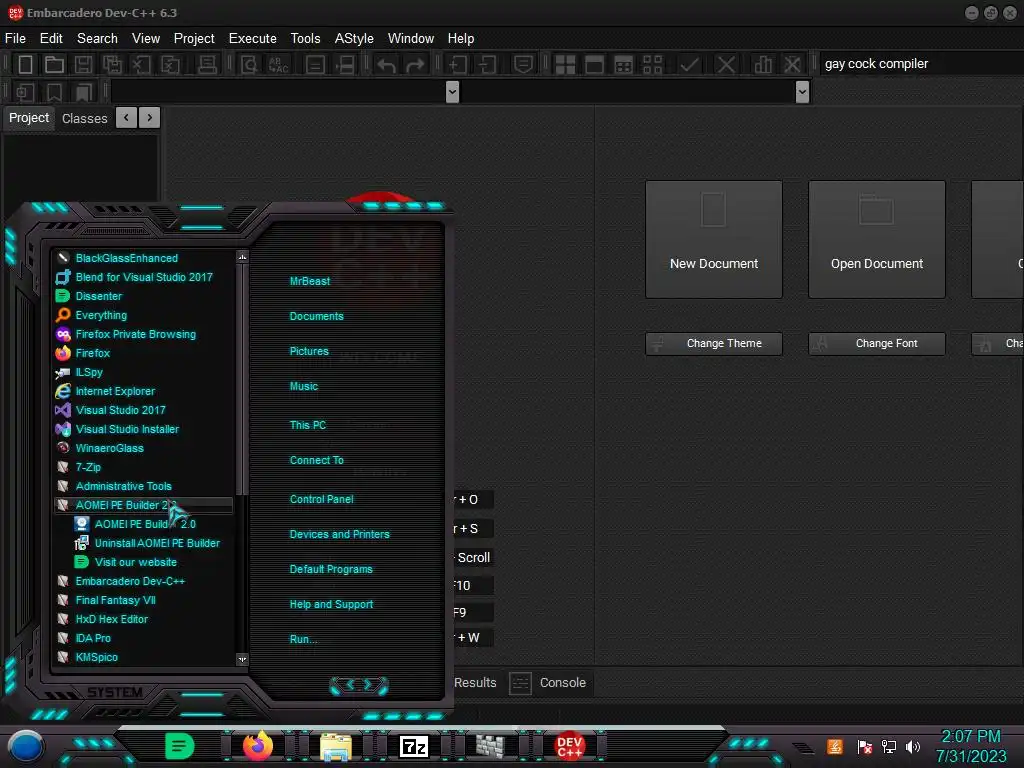This screenshot has height=768, width=1024.
Task: Launch ILSpy from the start menu
Action: click(x=89, y=372)
